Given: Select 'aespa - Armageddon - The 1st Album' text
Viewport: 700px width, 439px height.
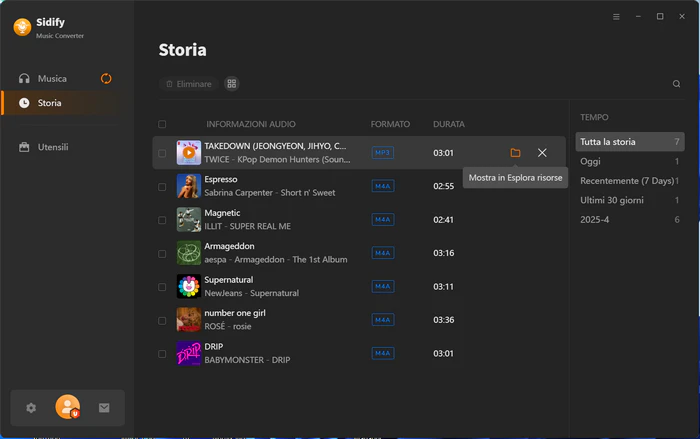Looking at the screenshot, I should pos(275,259).
